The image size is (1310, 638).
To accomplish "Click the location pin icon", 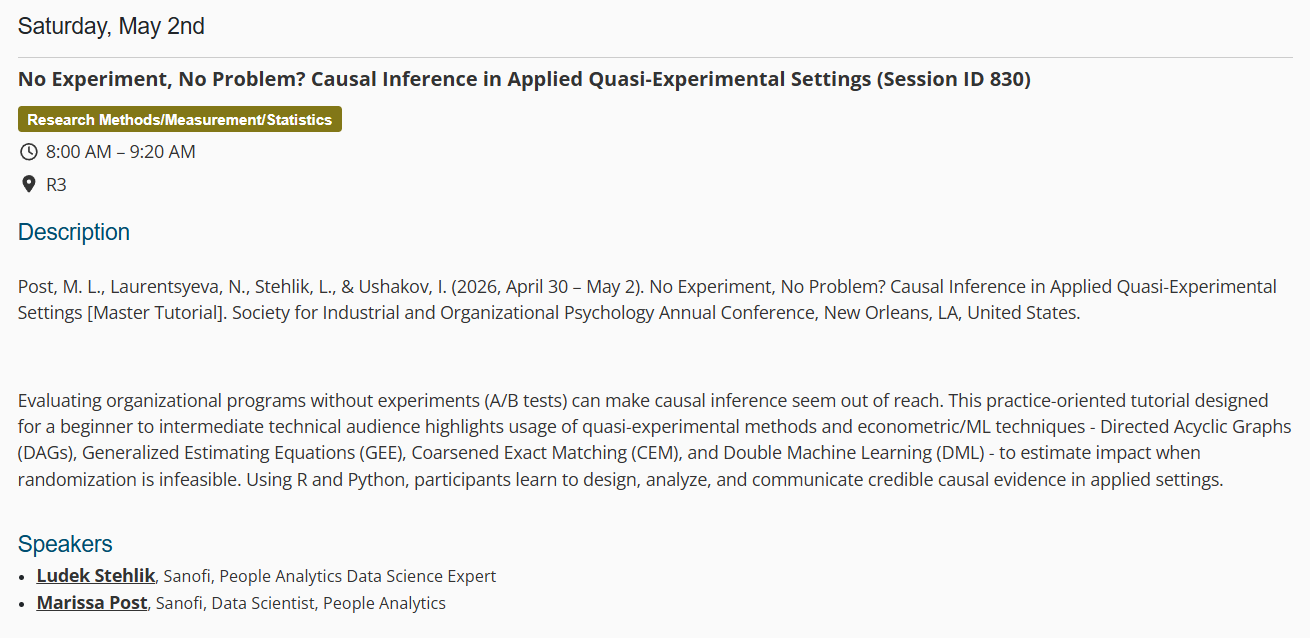I will click(29, 184).
